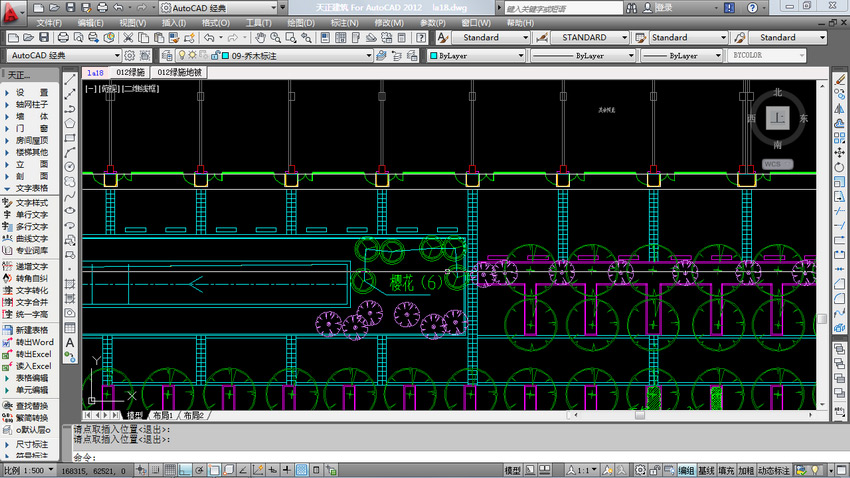Toggle Polar Tracking in status bar

(x=199, y=470)
